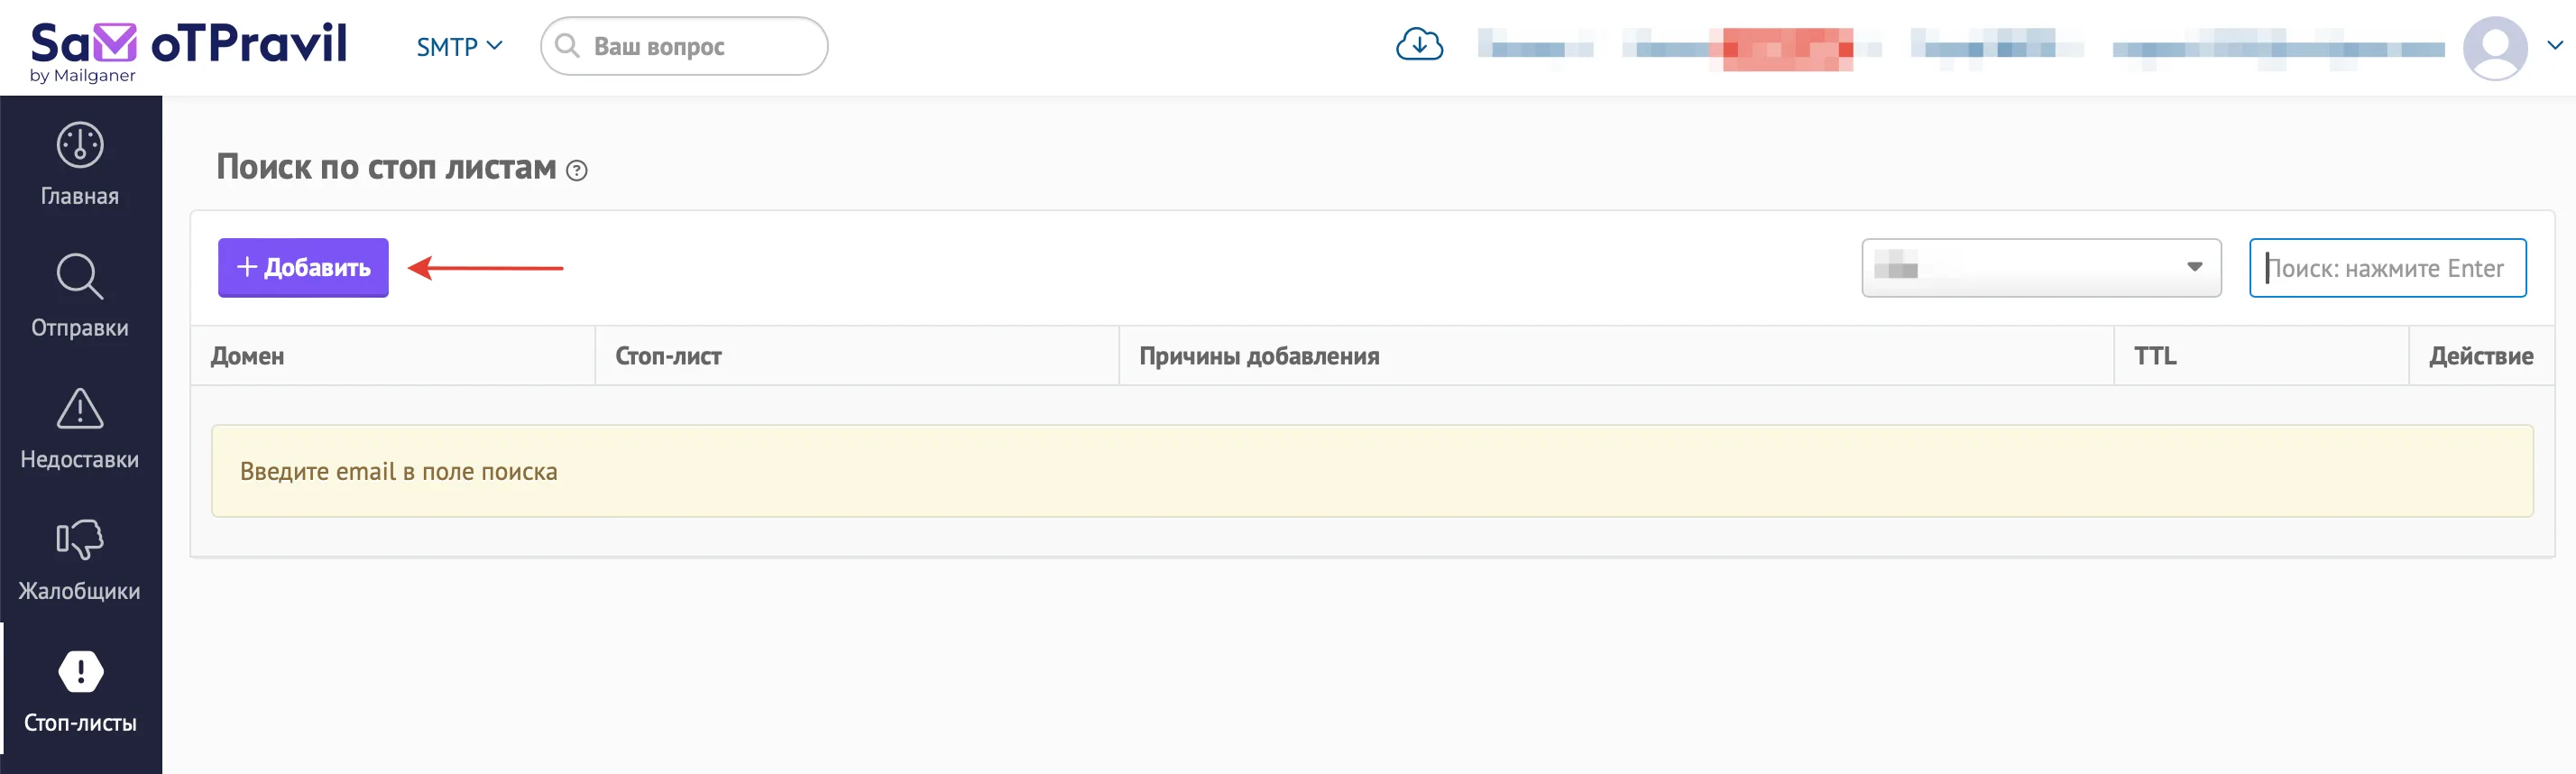Click the TTL column header
2576x774 pixels.
pos(2155,356)
